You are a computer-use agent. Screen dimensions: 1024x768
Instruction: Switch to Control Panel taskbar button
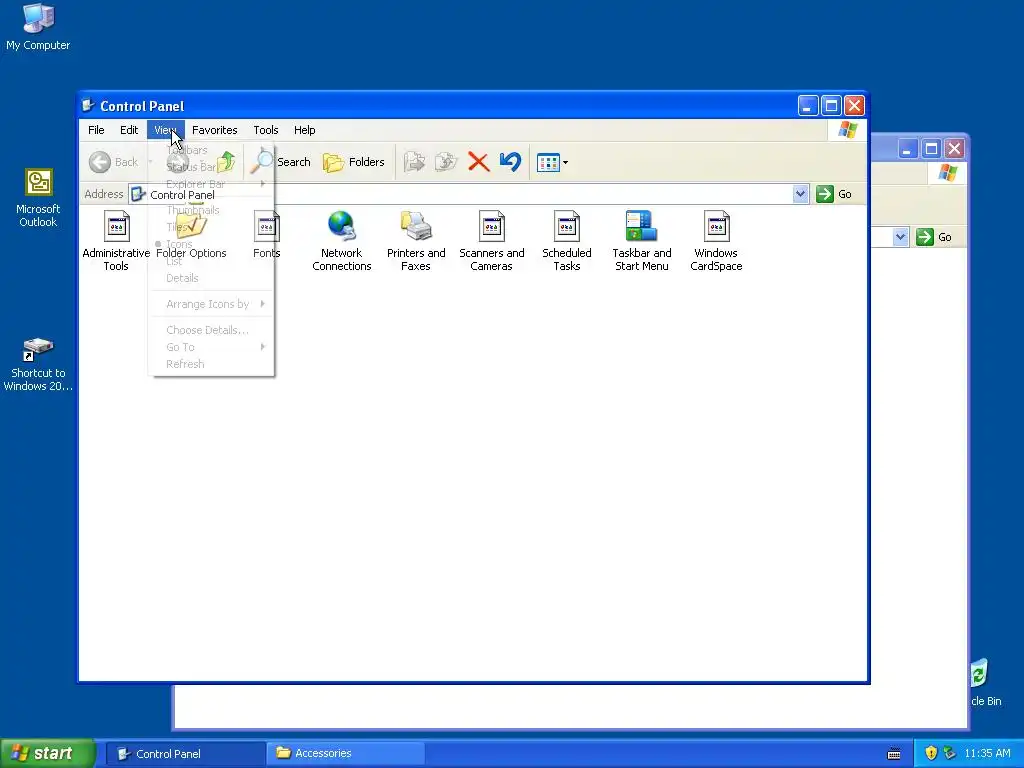(185, 754)
